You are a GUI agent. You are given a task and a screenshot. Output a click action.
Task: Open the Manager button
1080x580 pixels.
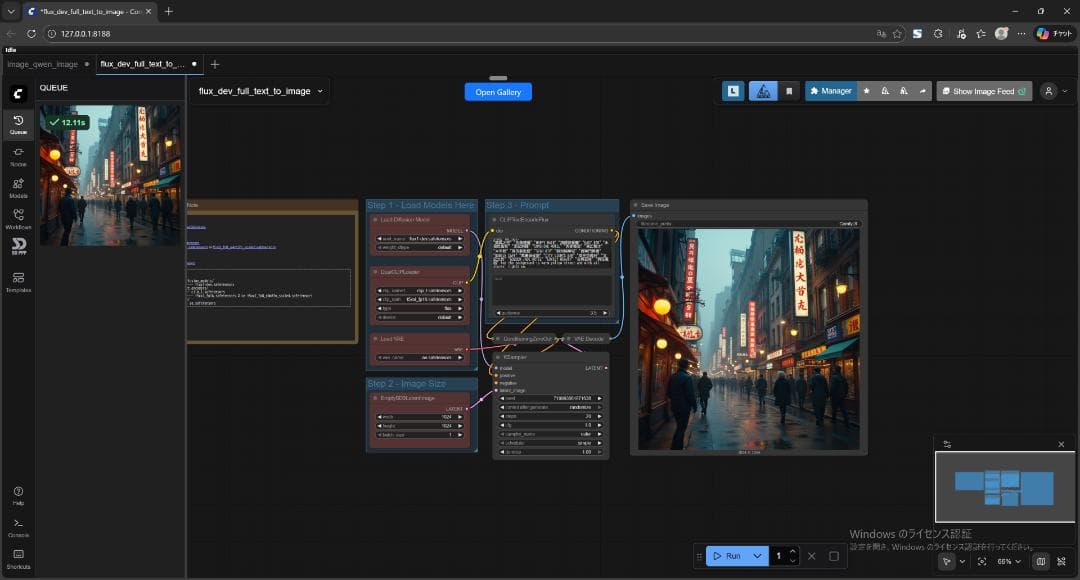pyautogui.click(x=830, y=91)
